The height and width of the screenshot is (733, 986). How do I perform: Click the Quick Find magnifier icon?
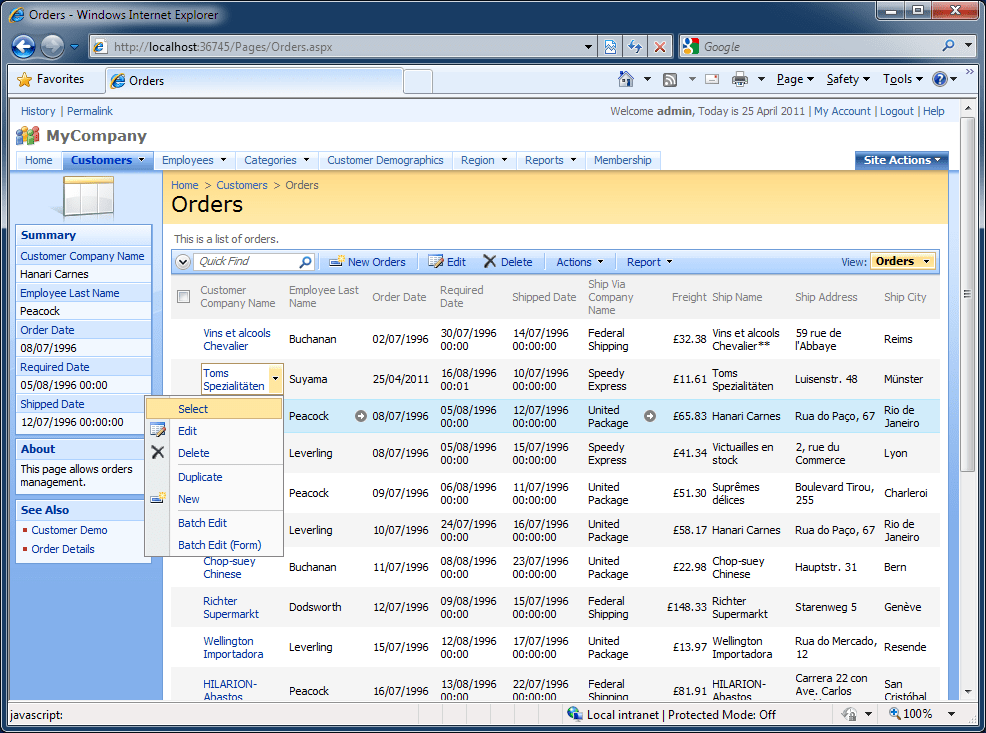[x=306, y=262]
